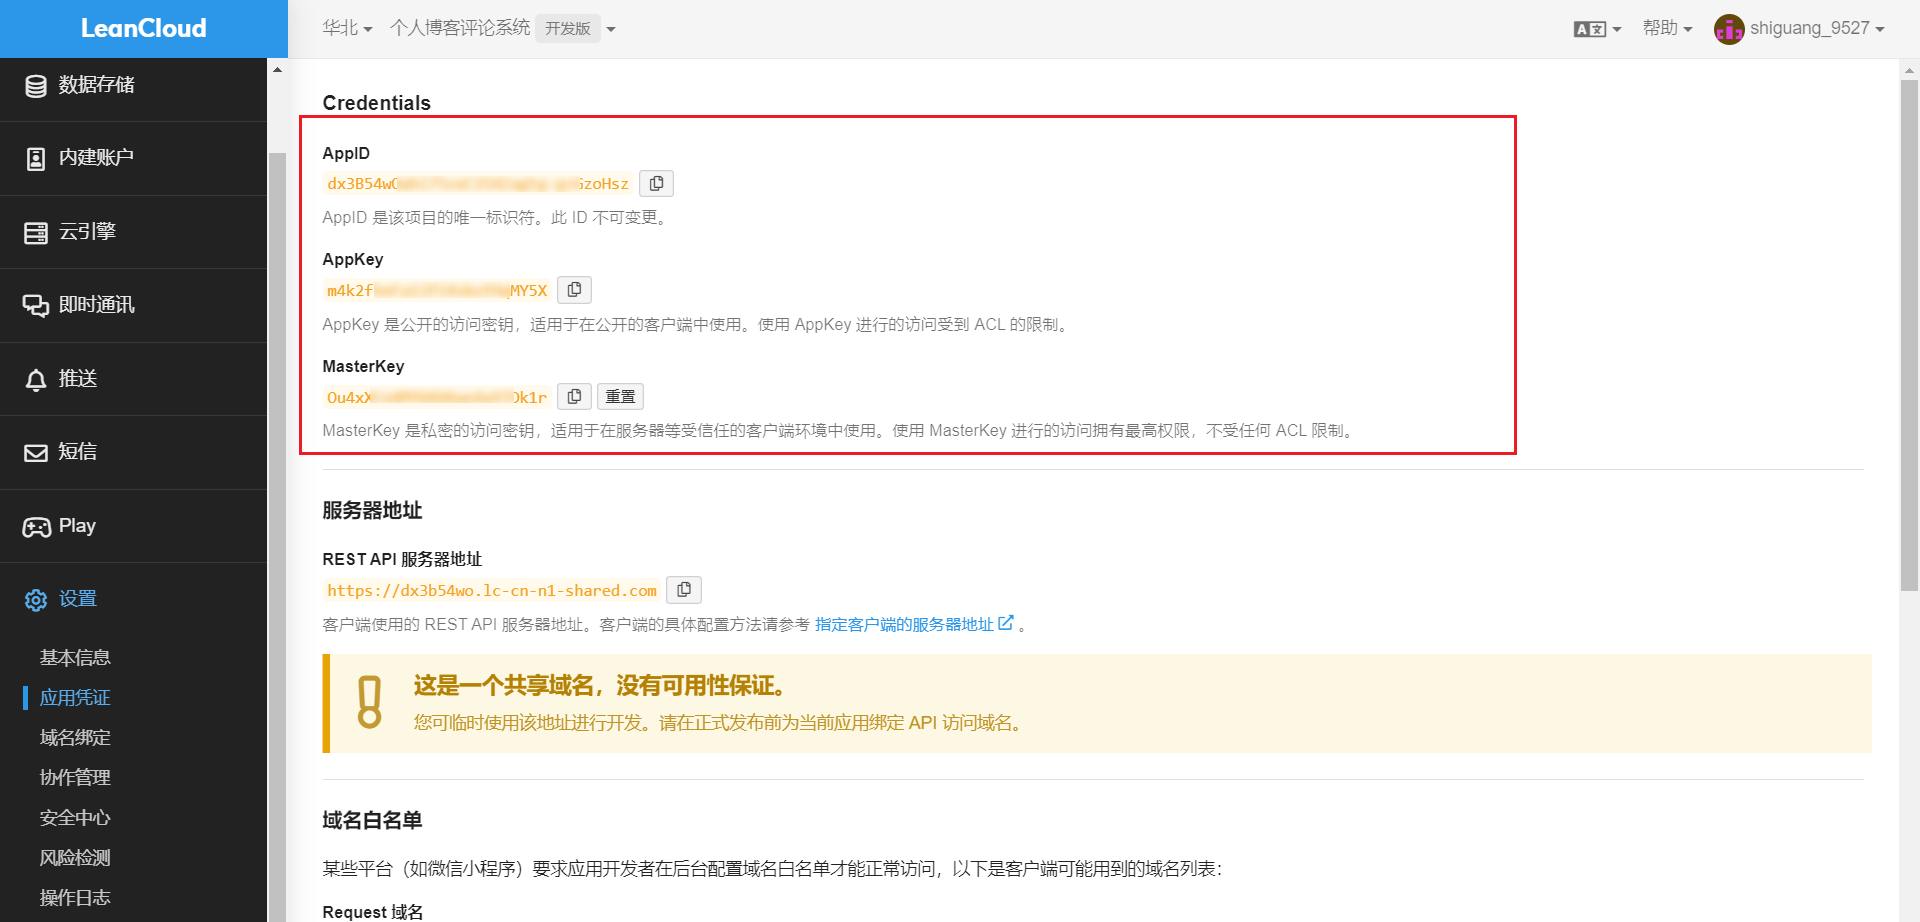This screenshot has height=922, width=1920.
Task: Select the 设置 settings label
Action: pos(78,599)
